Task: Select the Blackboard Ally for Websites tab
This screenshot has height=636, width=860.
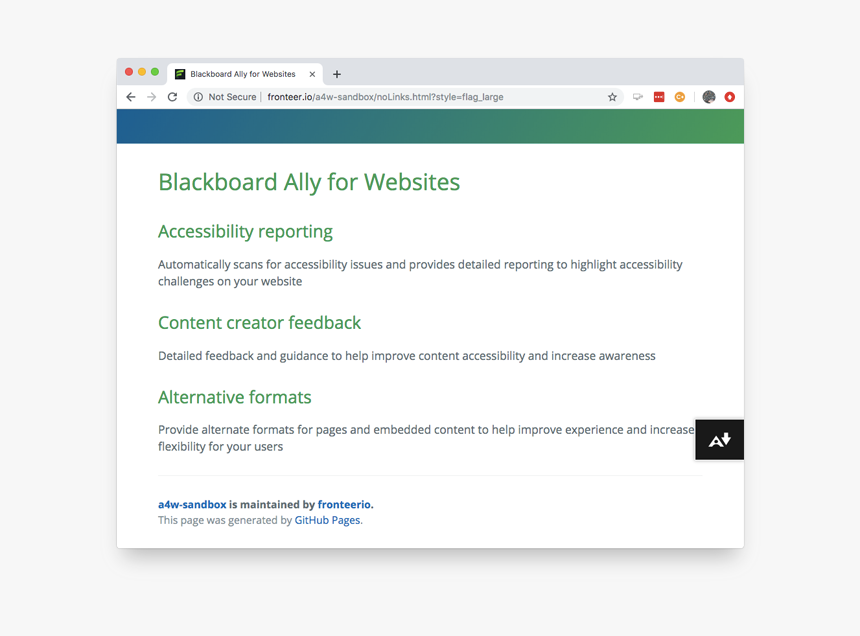Action: (x=245, y=74)
